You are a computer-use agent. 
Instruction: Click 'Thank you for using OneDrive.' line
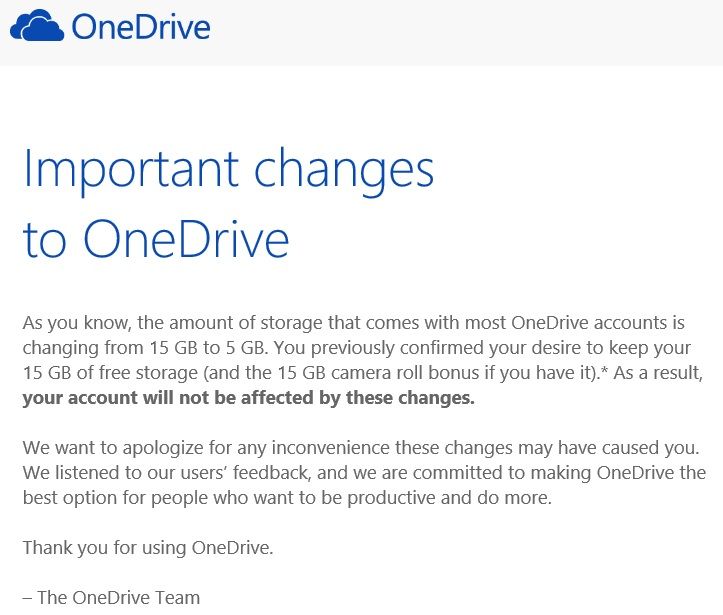[148, 548]
